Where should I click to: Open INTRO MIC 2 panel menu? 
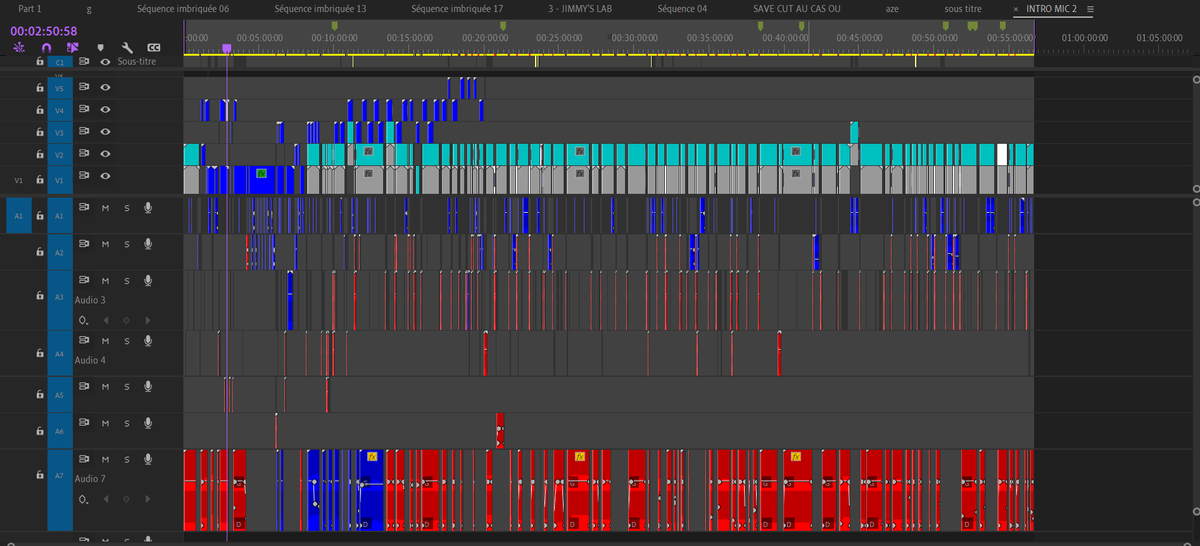1090,8
